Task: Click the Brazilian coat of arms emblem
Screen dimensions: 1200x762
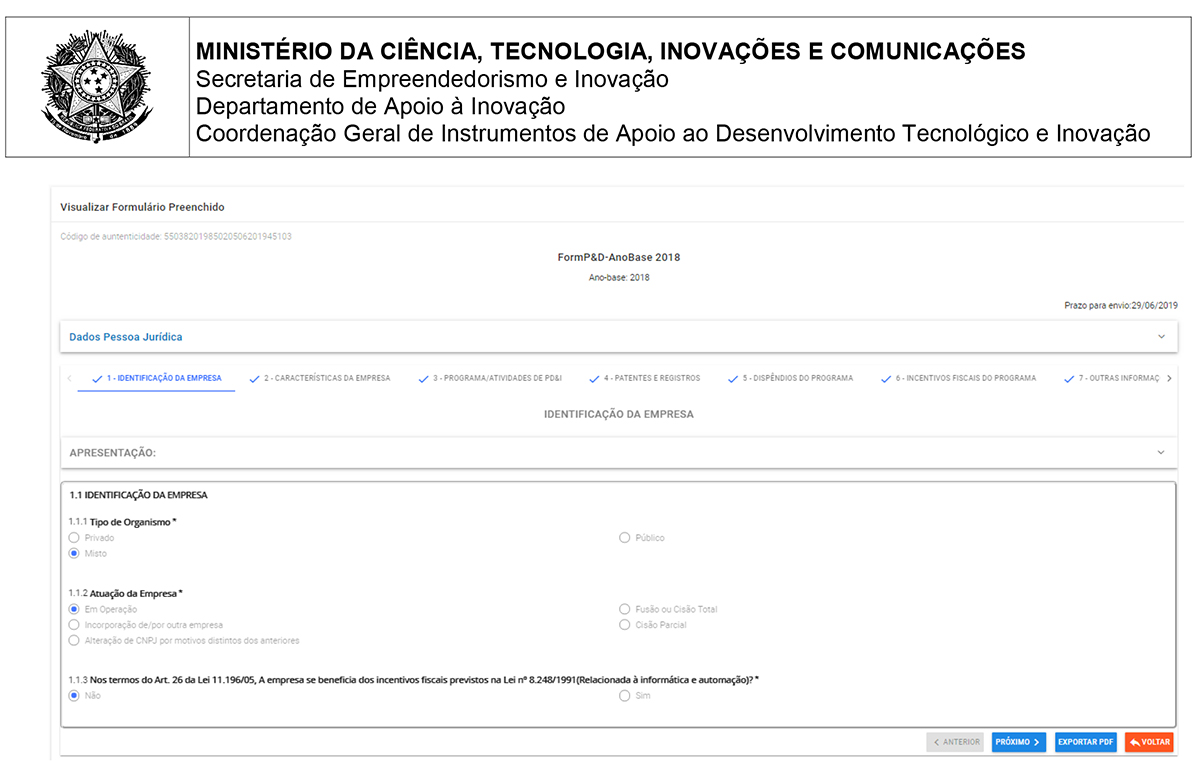Action: pyautogui.click(x=97, y=85)
